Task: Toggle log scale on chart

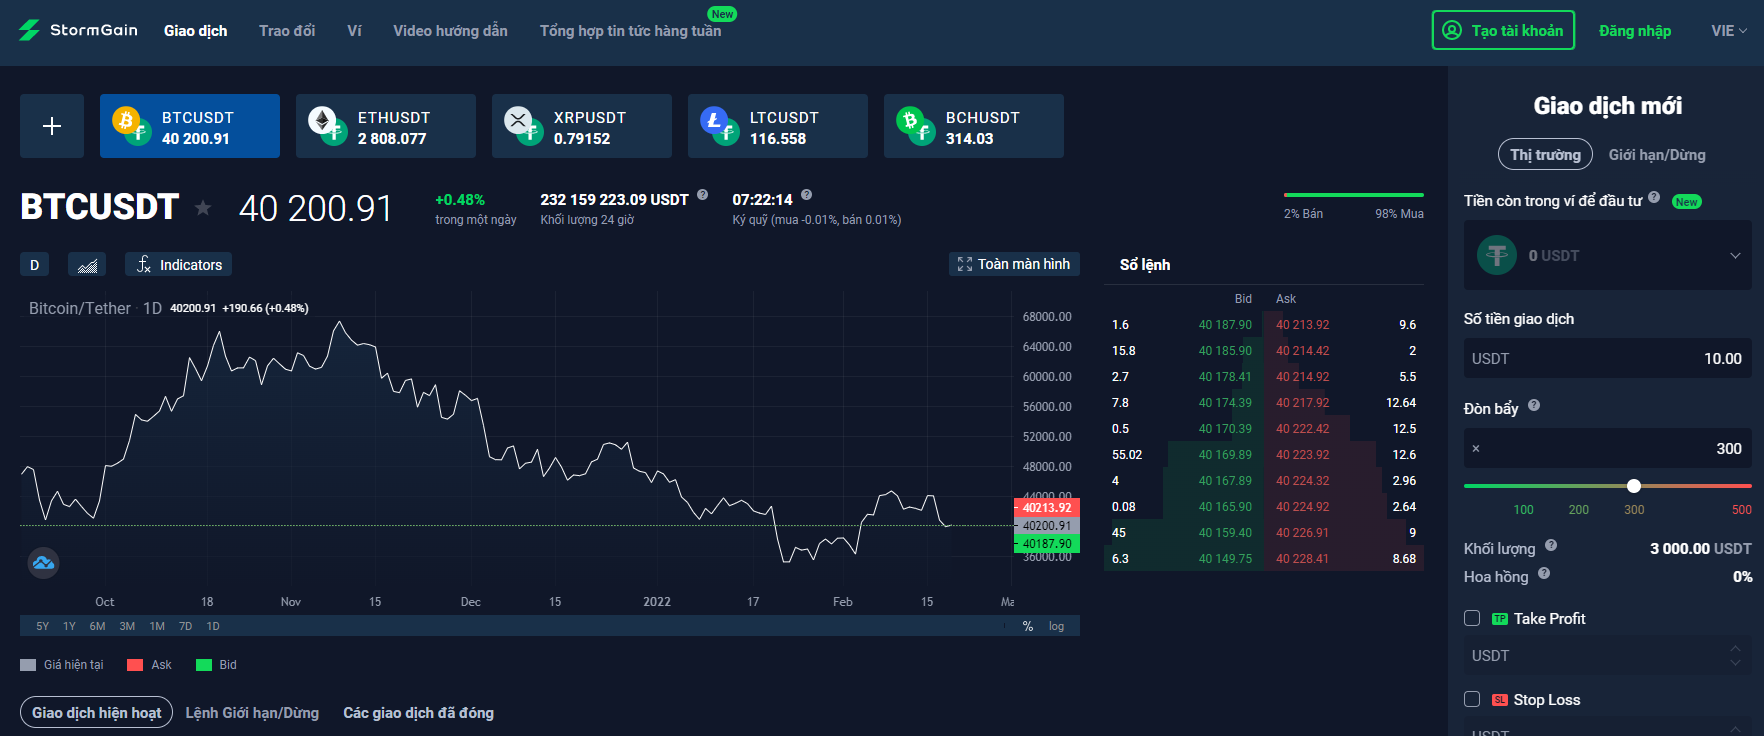Action: coord(1056,626)
